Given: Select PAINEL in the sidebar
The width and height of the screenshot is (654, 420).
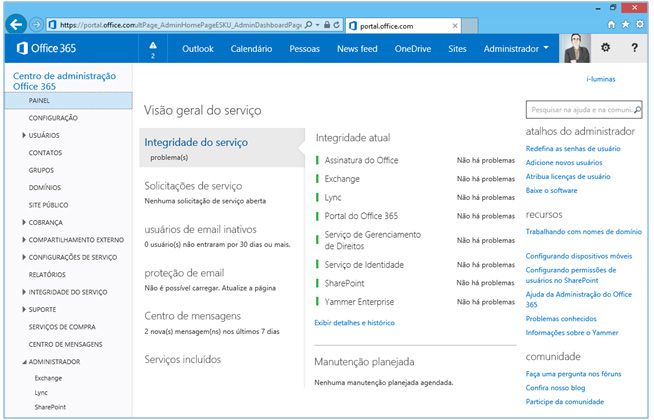Looking at the screenshot, I should pyautogui.click(x=68, y=101).
